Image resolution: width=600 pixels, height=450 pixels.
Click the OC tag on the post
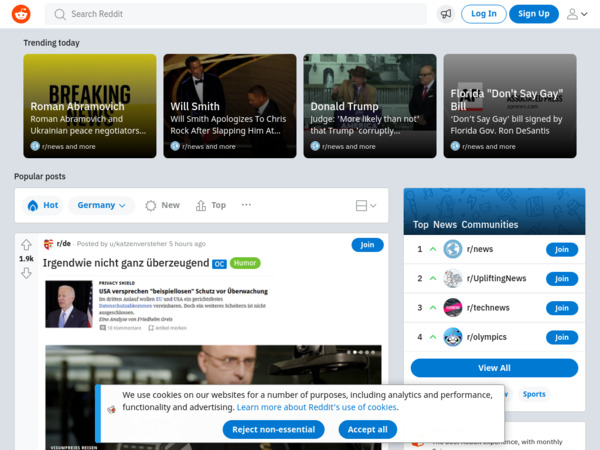click(x=219, y=264)
